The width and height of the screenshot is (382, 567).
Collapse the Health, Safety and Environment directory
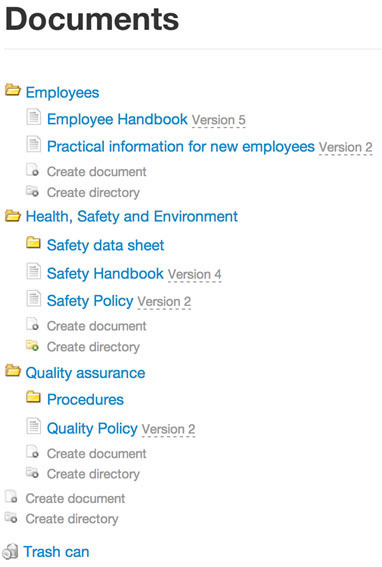point(132,217)
